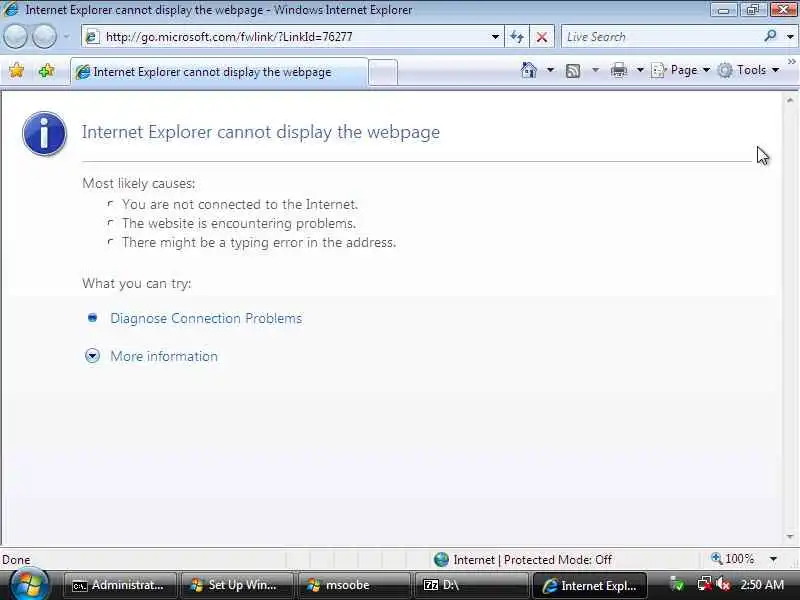Open the recent pages dropdown arrow
Screen dimensions: 800x600
(x=66, y=37)
